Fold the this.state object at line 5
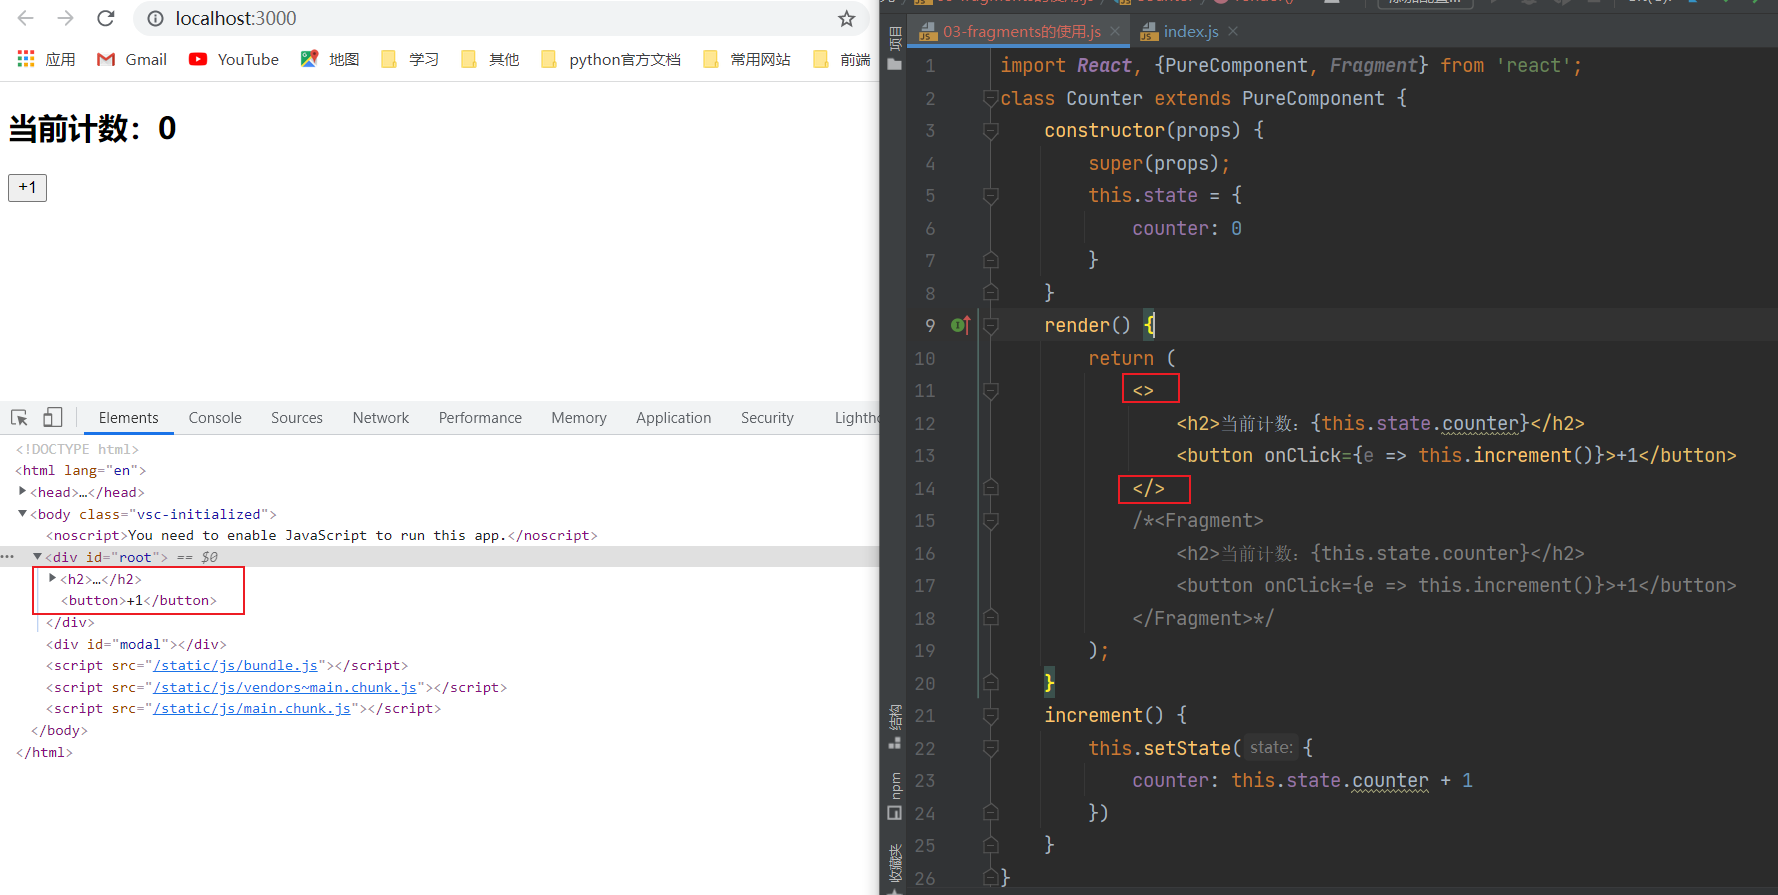Image resolution: width=1778 pixels, height=895 pixels. tap(991, 195)
